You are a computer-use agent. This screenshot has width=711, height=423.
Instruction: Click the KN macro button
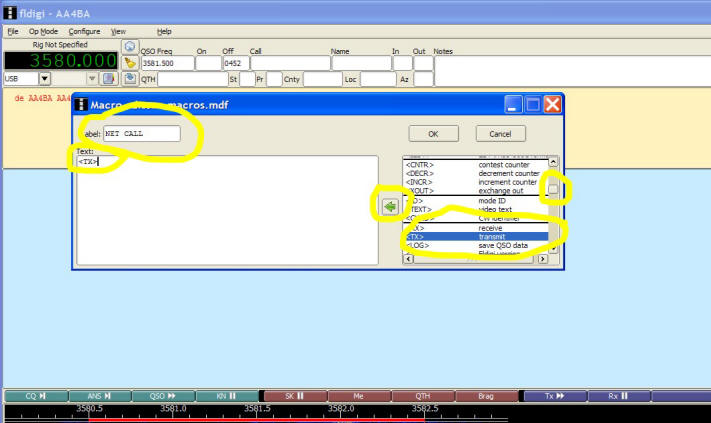click(x=227, y=396)
